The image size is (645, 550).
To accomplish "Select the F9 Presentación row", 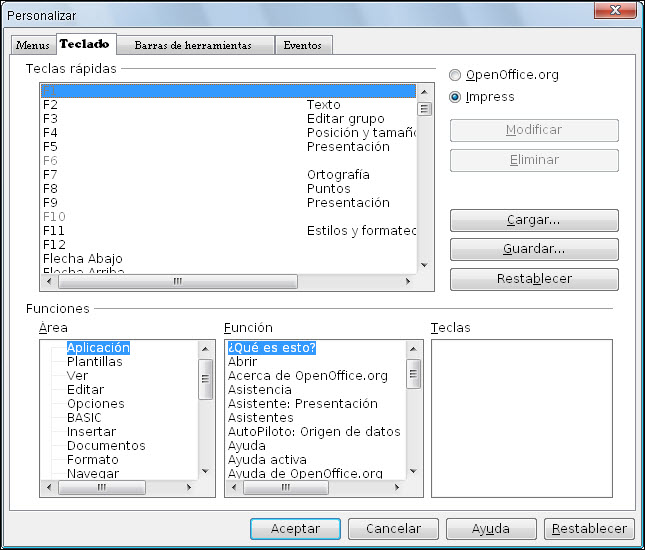I will (x=228, y=203).
